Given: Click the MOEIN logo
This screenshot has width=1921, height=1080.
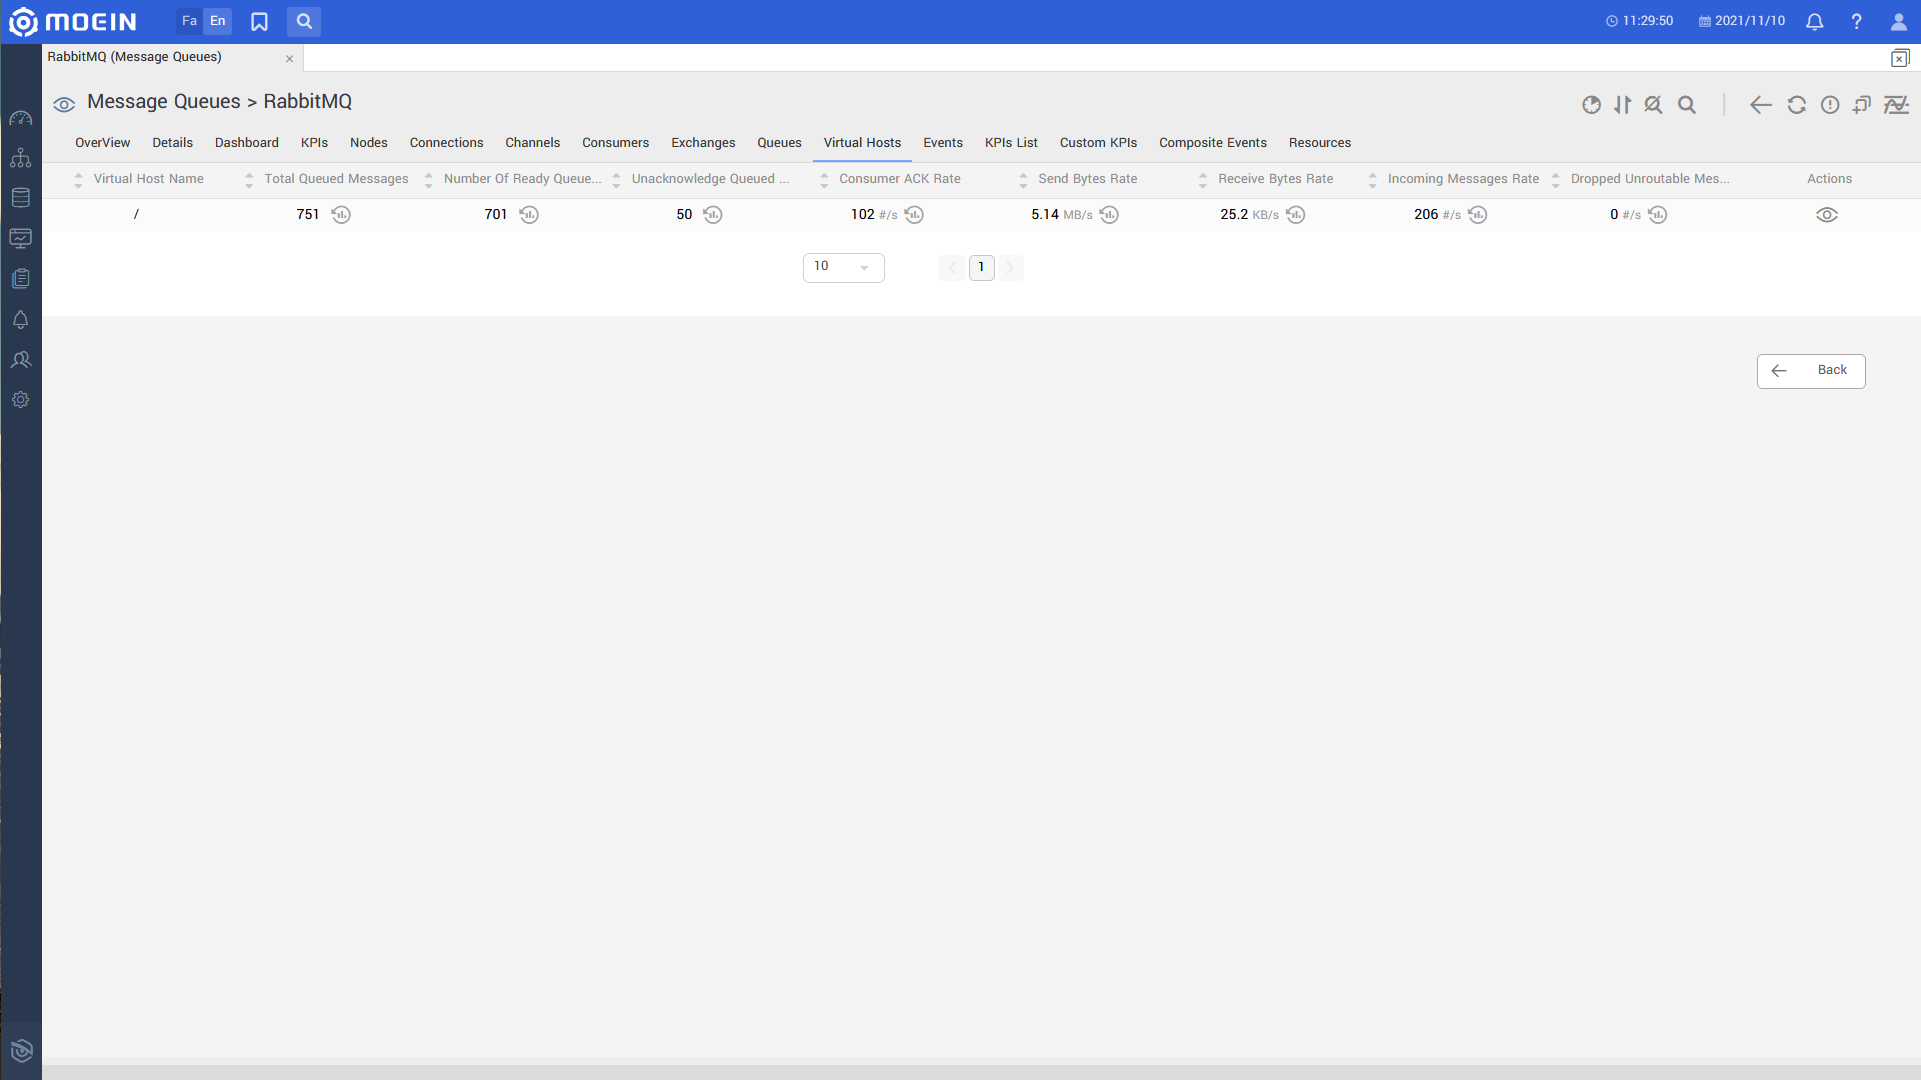Looking at the screenshot, I should click(x=73, y=21).
